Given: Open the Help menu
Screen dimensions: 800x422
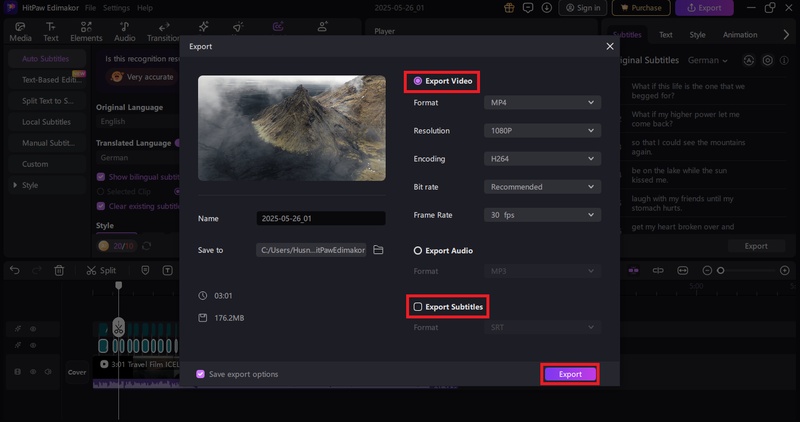Looking at the screenshot, I should click(x=145, y=8).
